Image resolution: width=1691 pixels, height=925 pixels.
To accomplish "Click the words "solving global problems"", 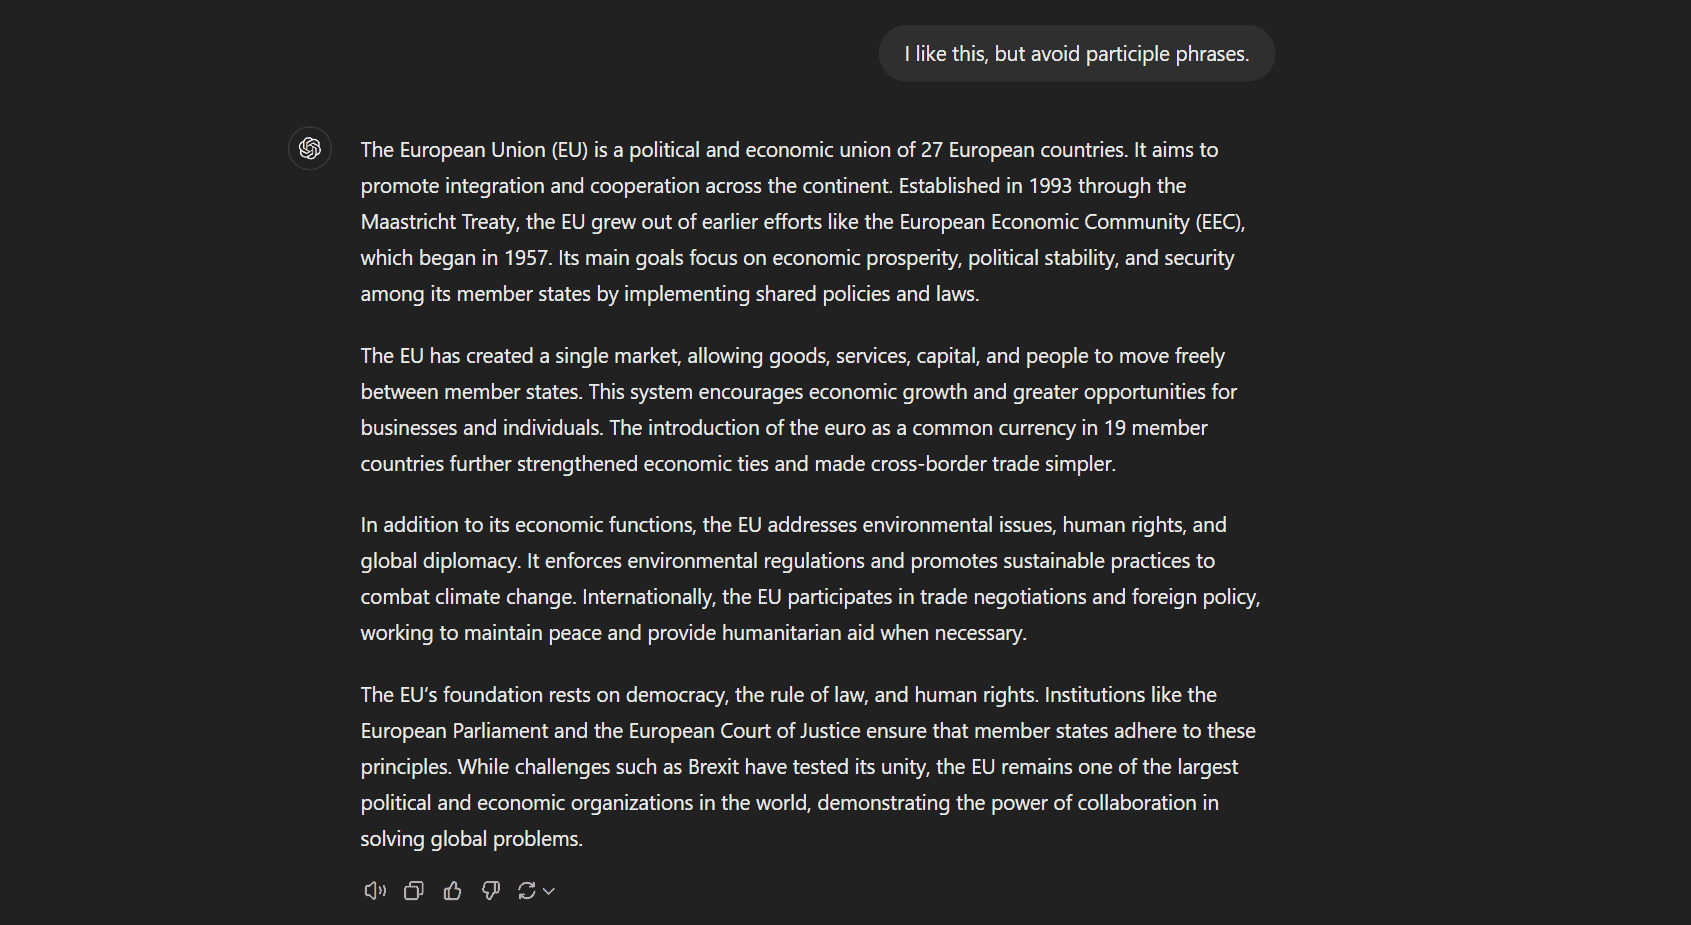I will tap(469, 839).
